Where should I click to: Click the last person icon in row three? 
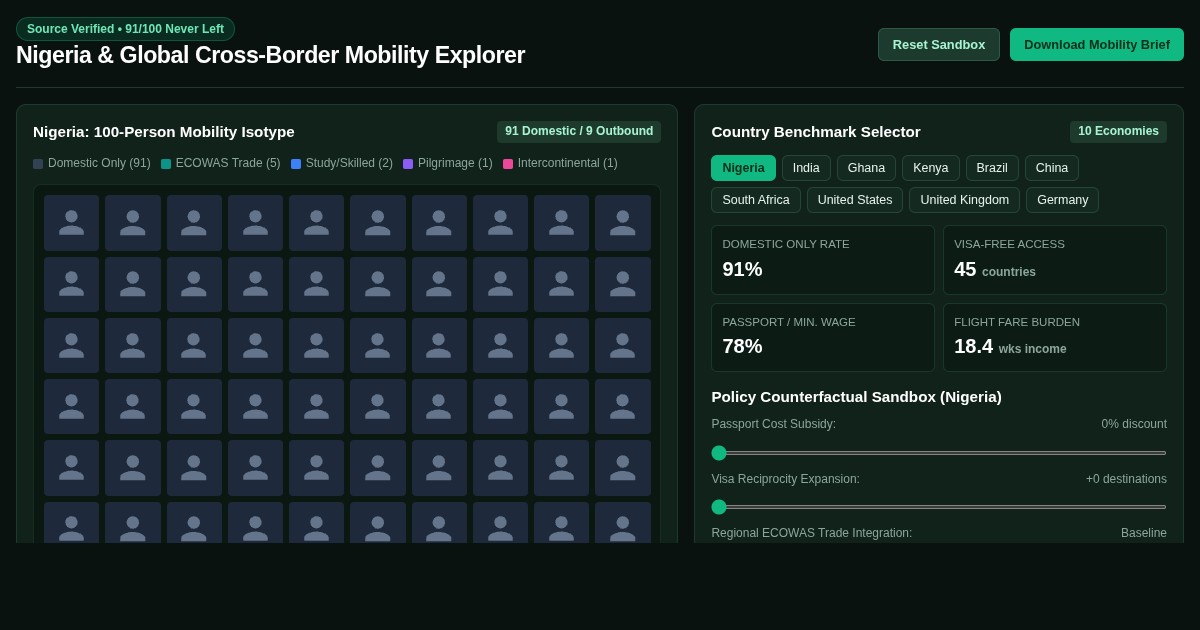click(x=623, y=346)
